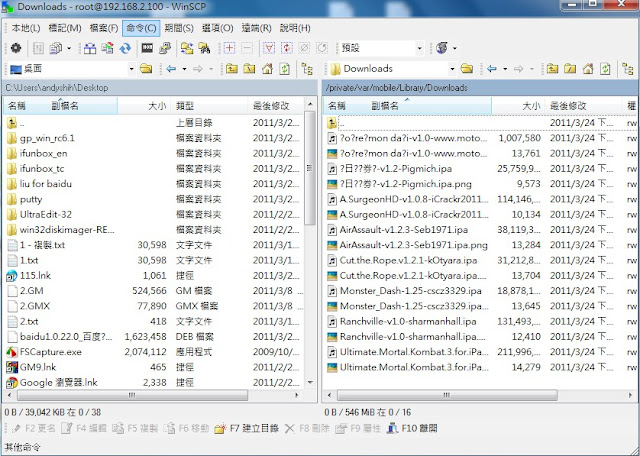Sort local panel by 大小 column
This screenshot has width=640, height=456.
tap(144, 106)
